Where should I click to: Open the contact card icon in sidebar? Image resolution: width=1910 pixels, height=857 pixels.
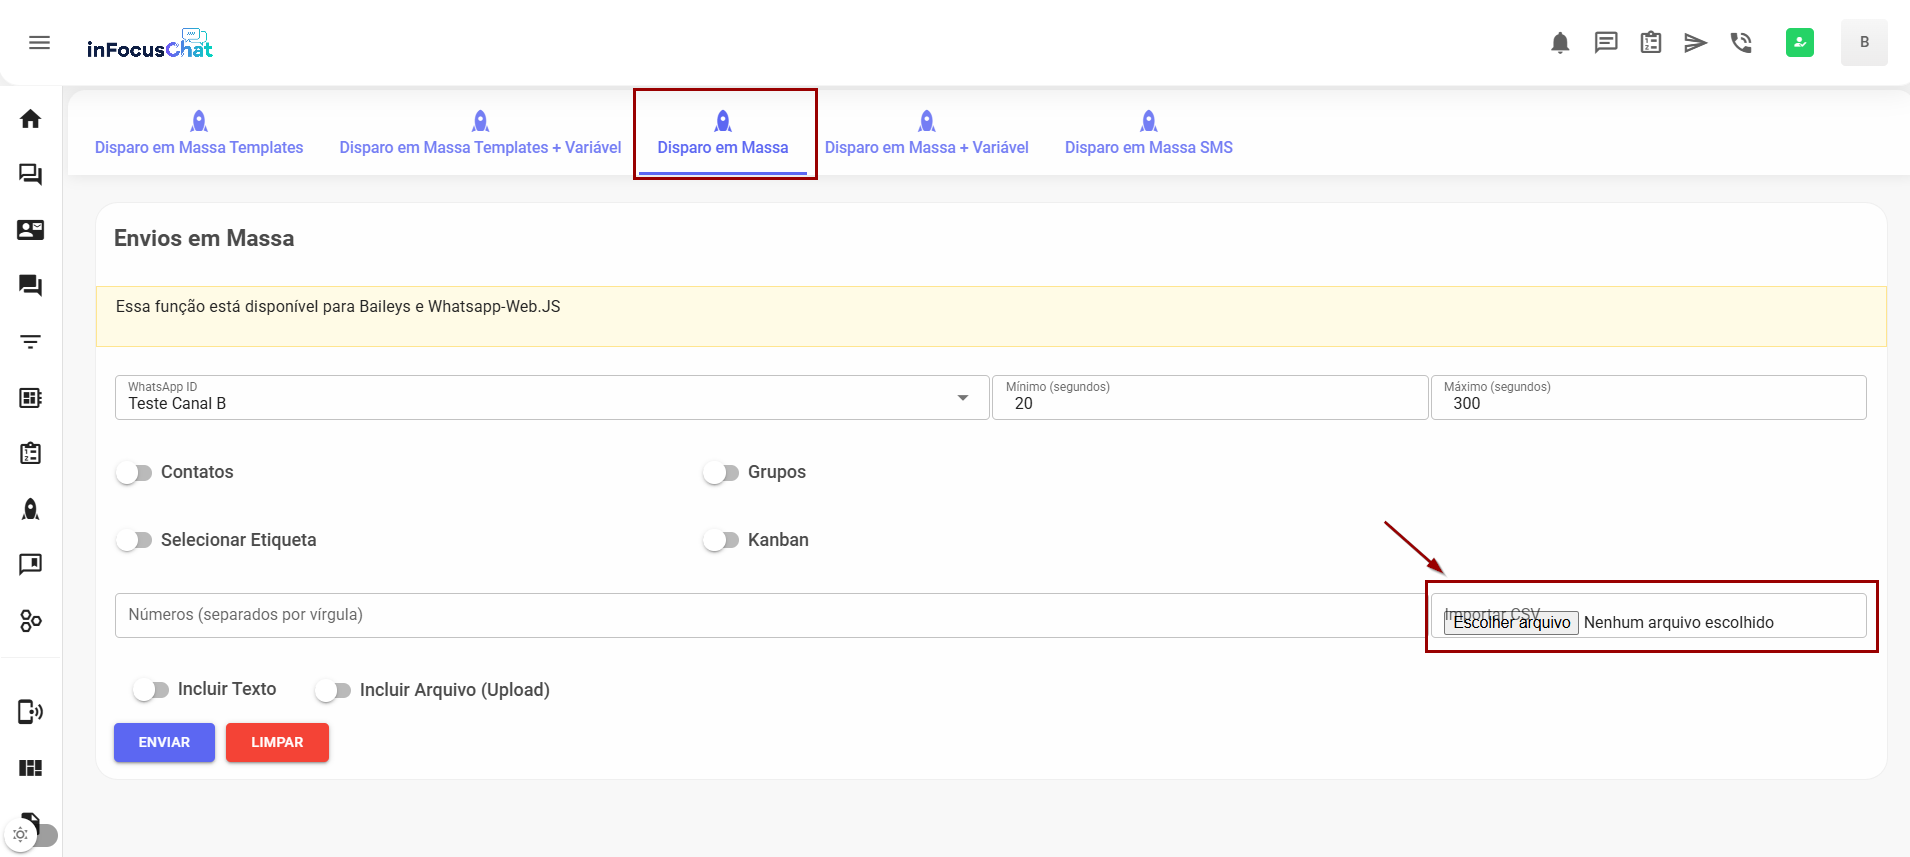click(x=31, y=230)
